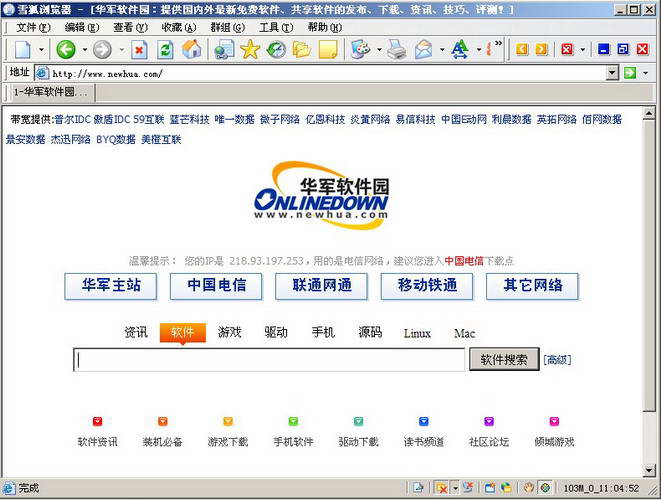
Task: Print the page with the printer icon
Action: (x=396, y=50)
